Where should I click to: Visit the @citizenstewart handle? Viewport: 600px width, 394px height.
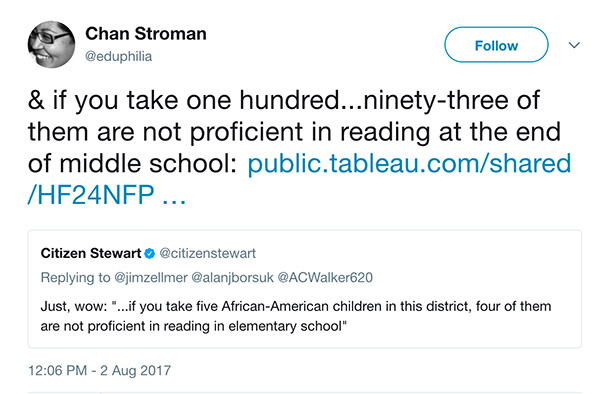coord(207,253)
